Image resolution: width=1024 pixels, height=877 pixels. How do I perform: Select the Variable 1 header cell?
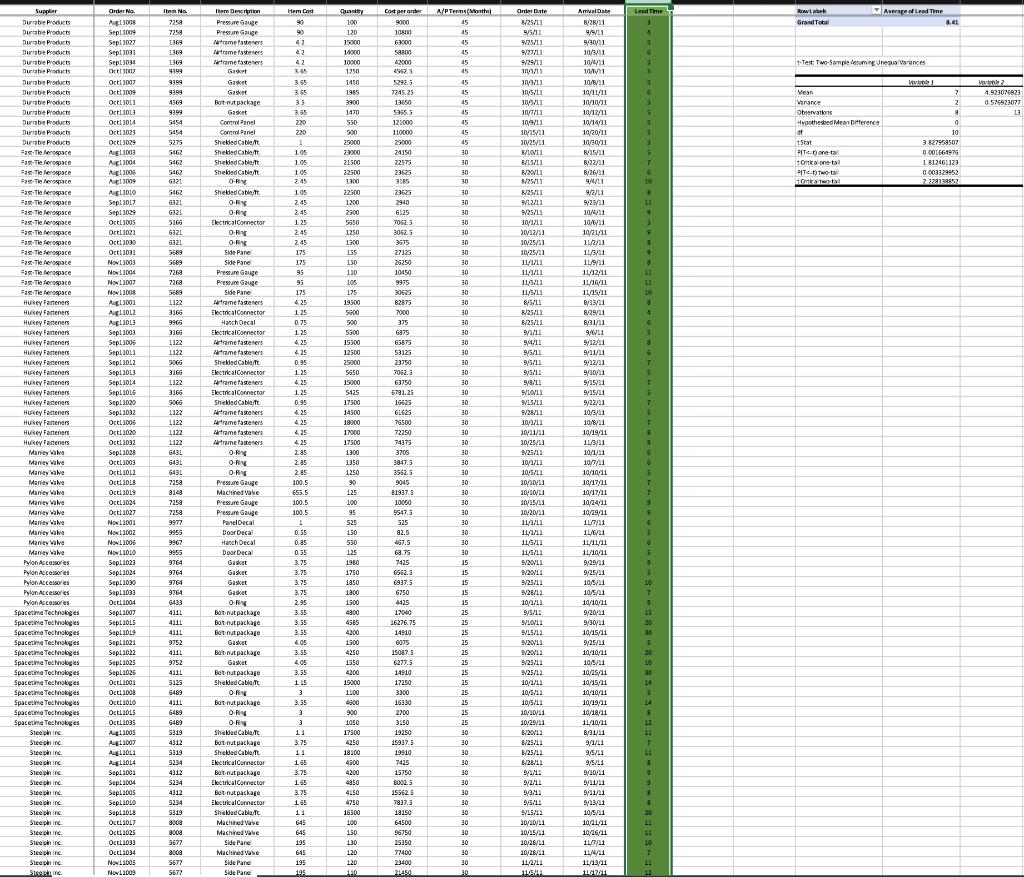921,81
